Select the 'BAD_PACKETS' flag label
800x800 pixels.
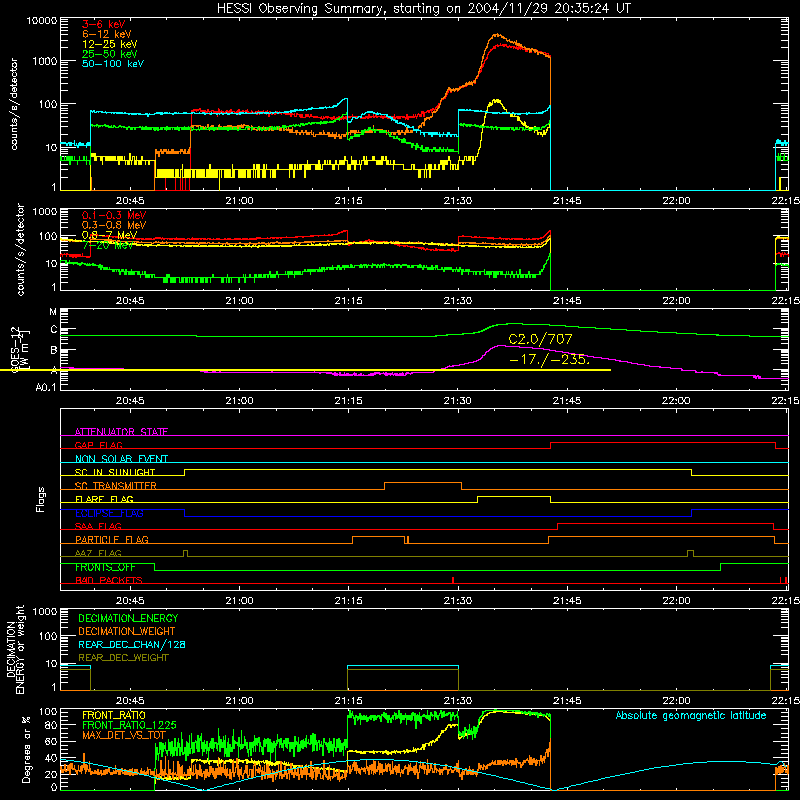[109, 580]
